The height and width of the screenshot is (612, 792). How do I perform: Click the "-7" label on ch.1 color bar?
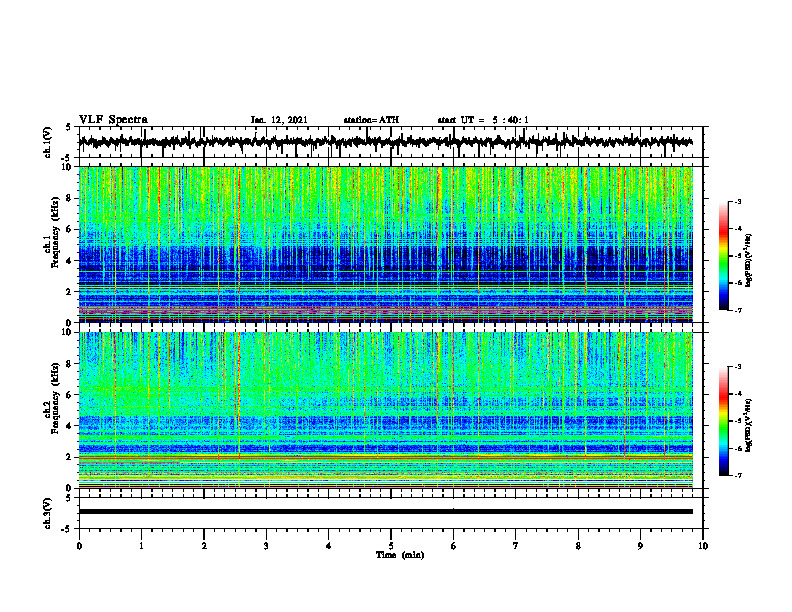(x=738, y=311)
